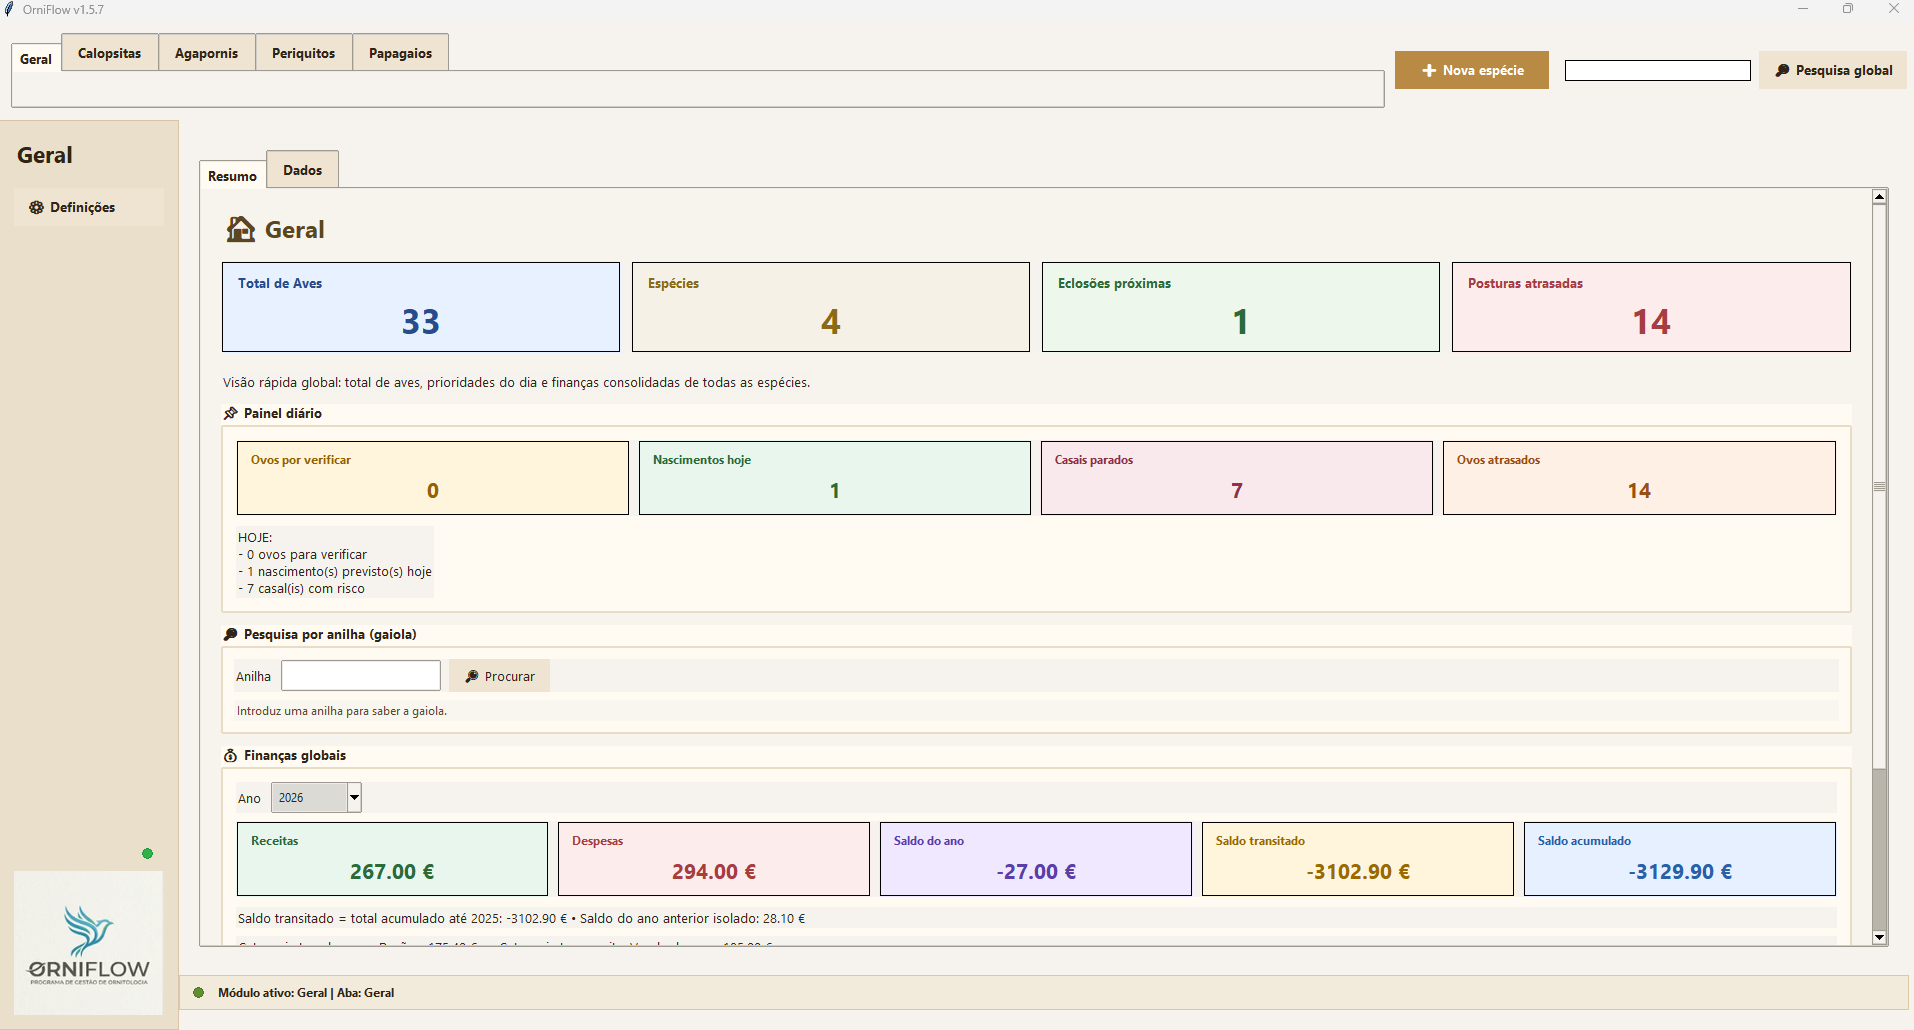This screenshot has width=1914, height=1030.
Task: Click the house icon beside Geral heading
Action: click(x=241, y=230)
